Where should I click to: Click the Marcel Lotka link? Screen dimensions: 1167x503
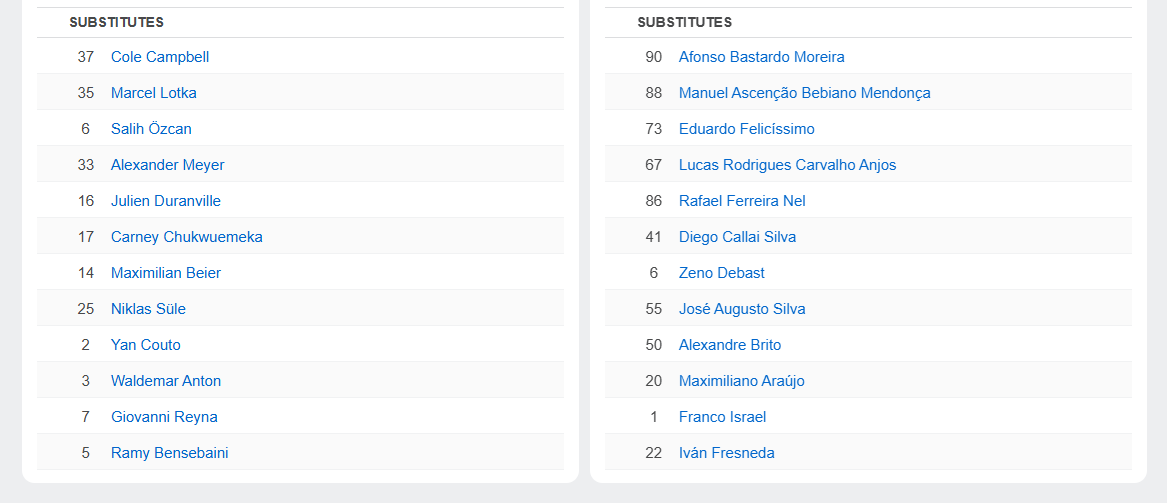(153, 93)
